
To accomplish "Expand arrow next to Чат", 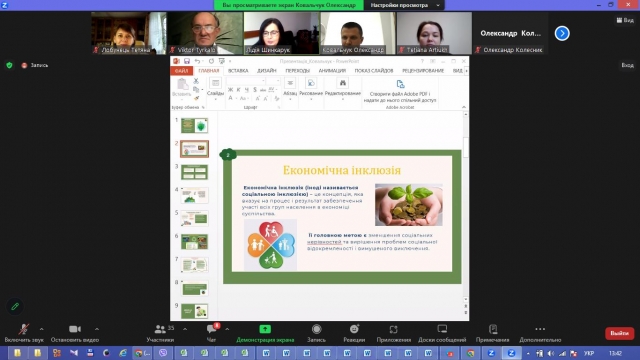I will click(227, 329).
